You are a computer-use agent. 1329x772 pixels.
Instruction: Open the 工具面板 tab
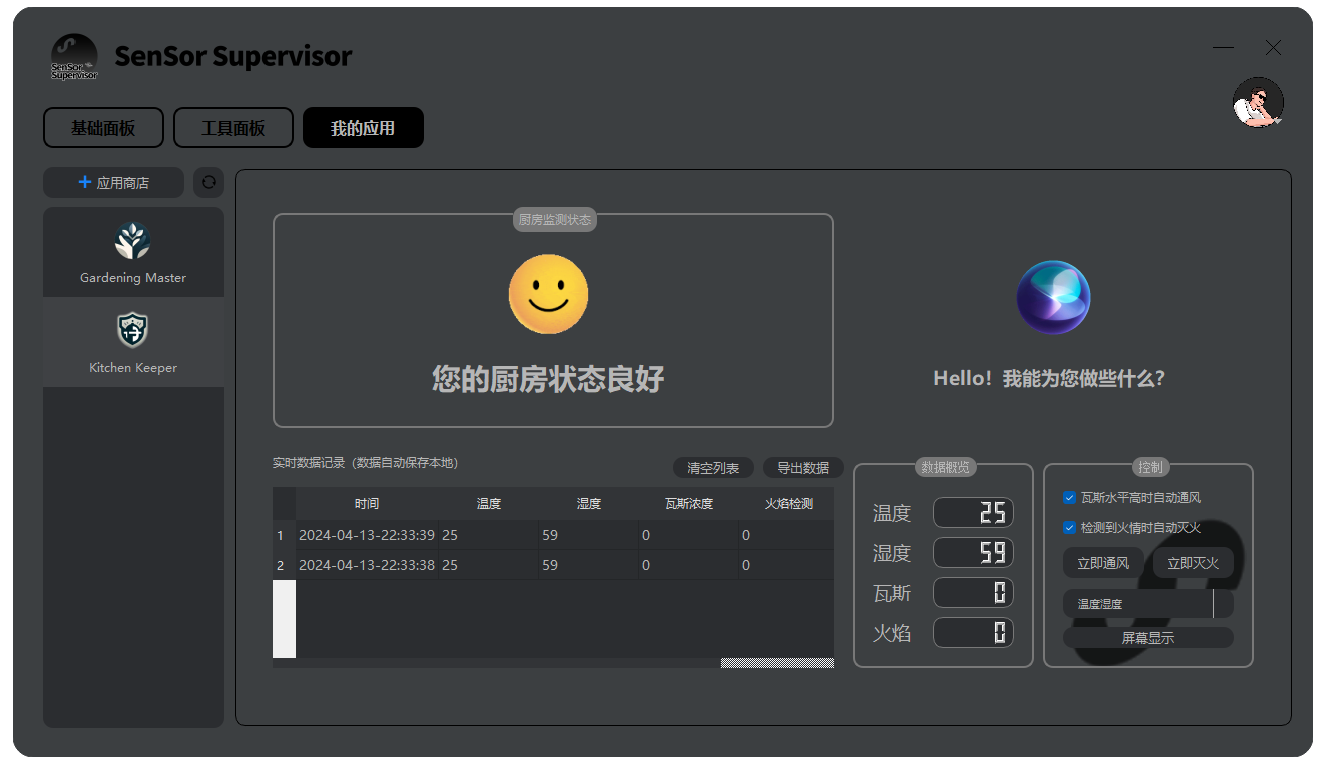tap(233, 128)
